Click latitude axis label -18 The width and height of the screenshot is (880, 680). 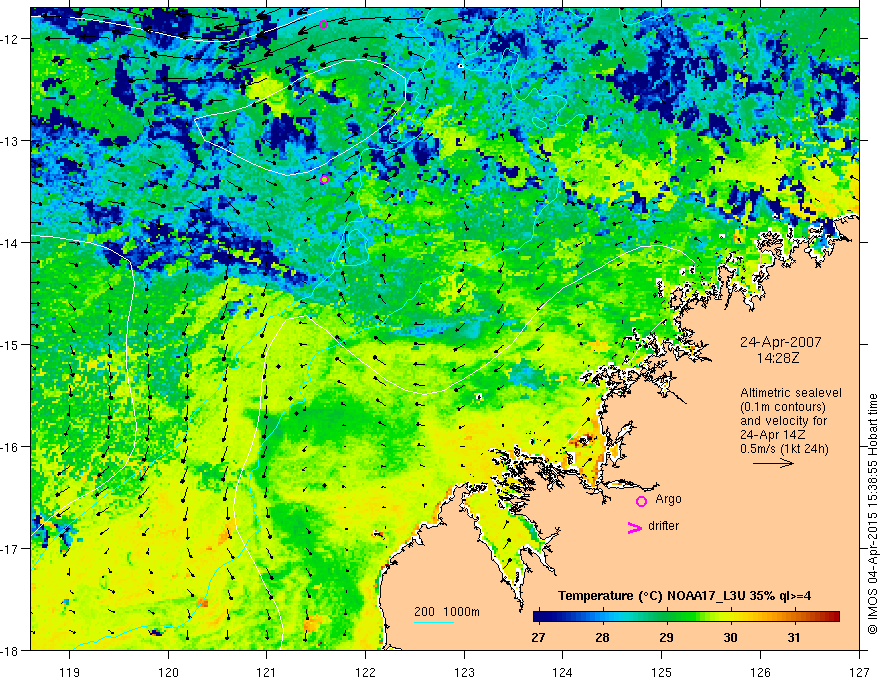(10, 650)
